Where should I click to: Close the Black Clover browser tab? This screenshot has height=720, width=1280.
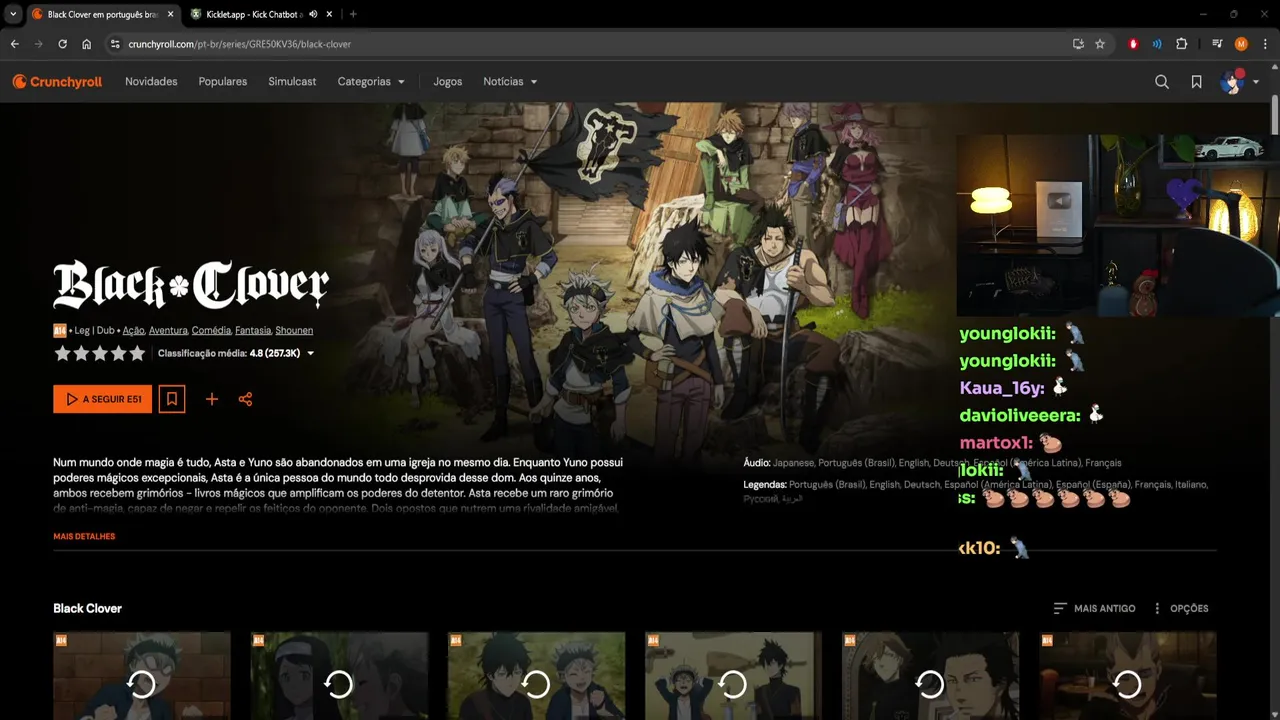point(170,14)
